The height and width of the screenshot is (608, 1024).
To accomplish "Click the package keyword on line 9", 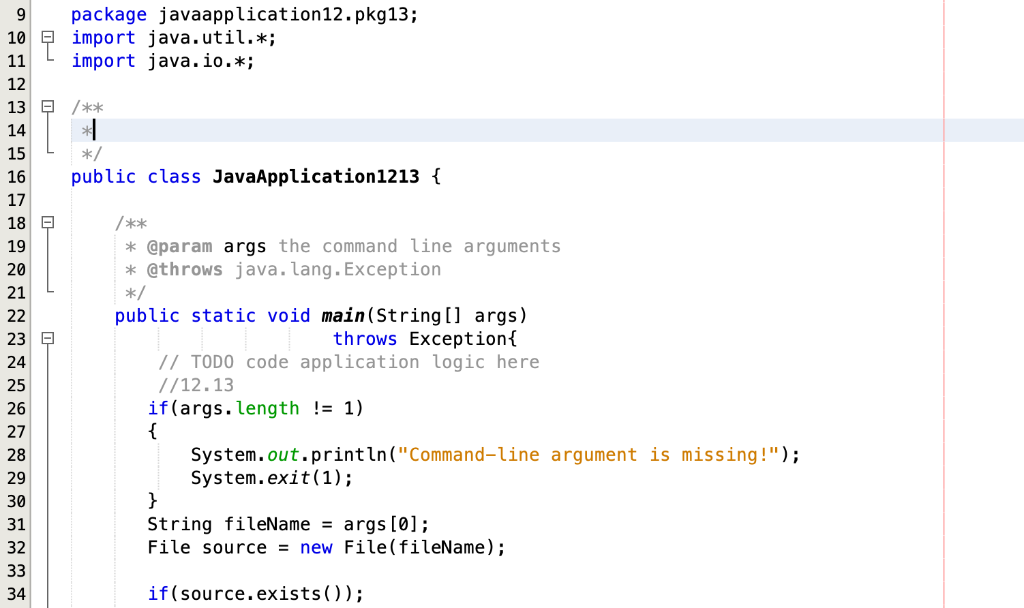I will (x=109, y=14).
